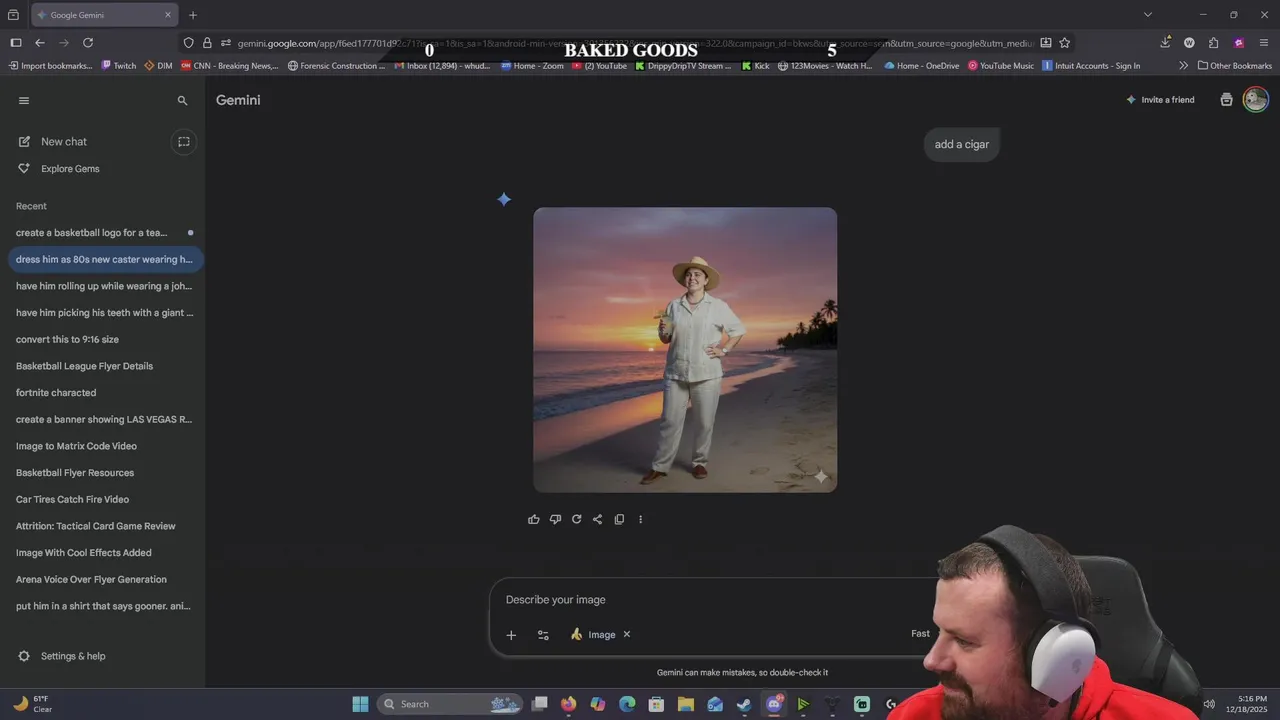This screenshot has width=1280, height=720.
Task: Open Twitch bookmark
Action: tap(119, 66)
